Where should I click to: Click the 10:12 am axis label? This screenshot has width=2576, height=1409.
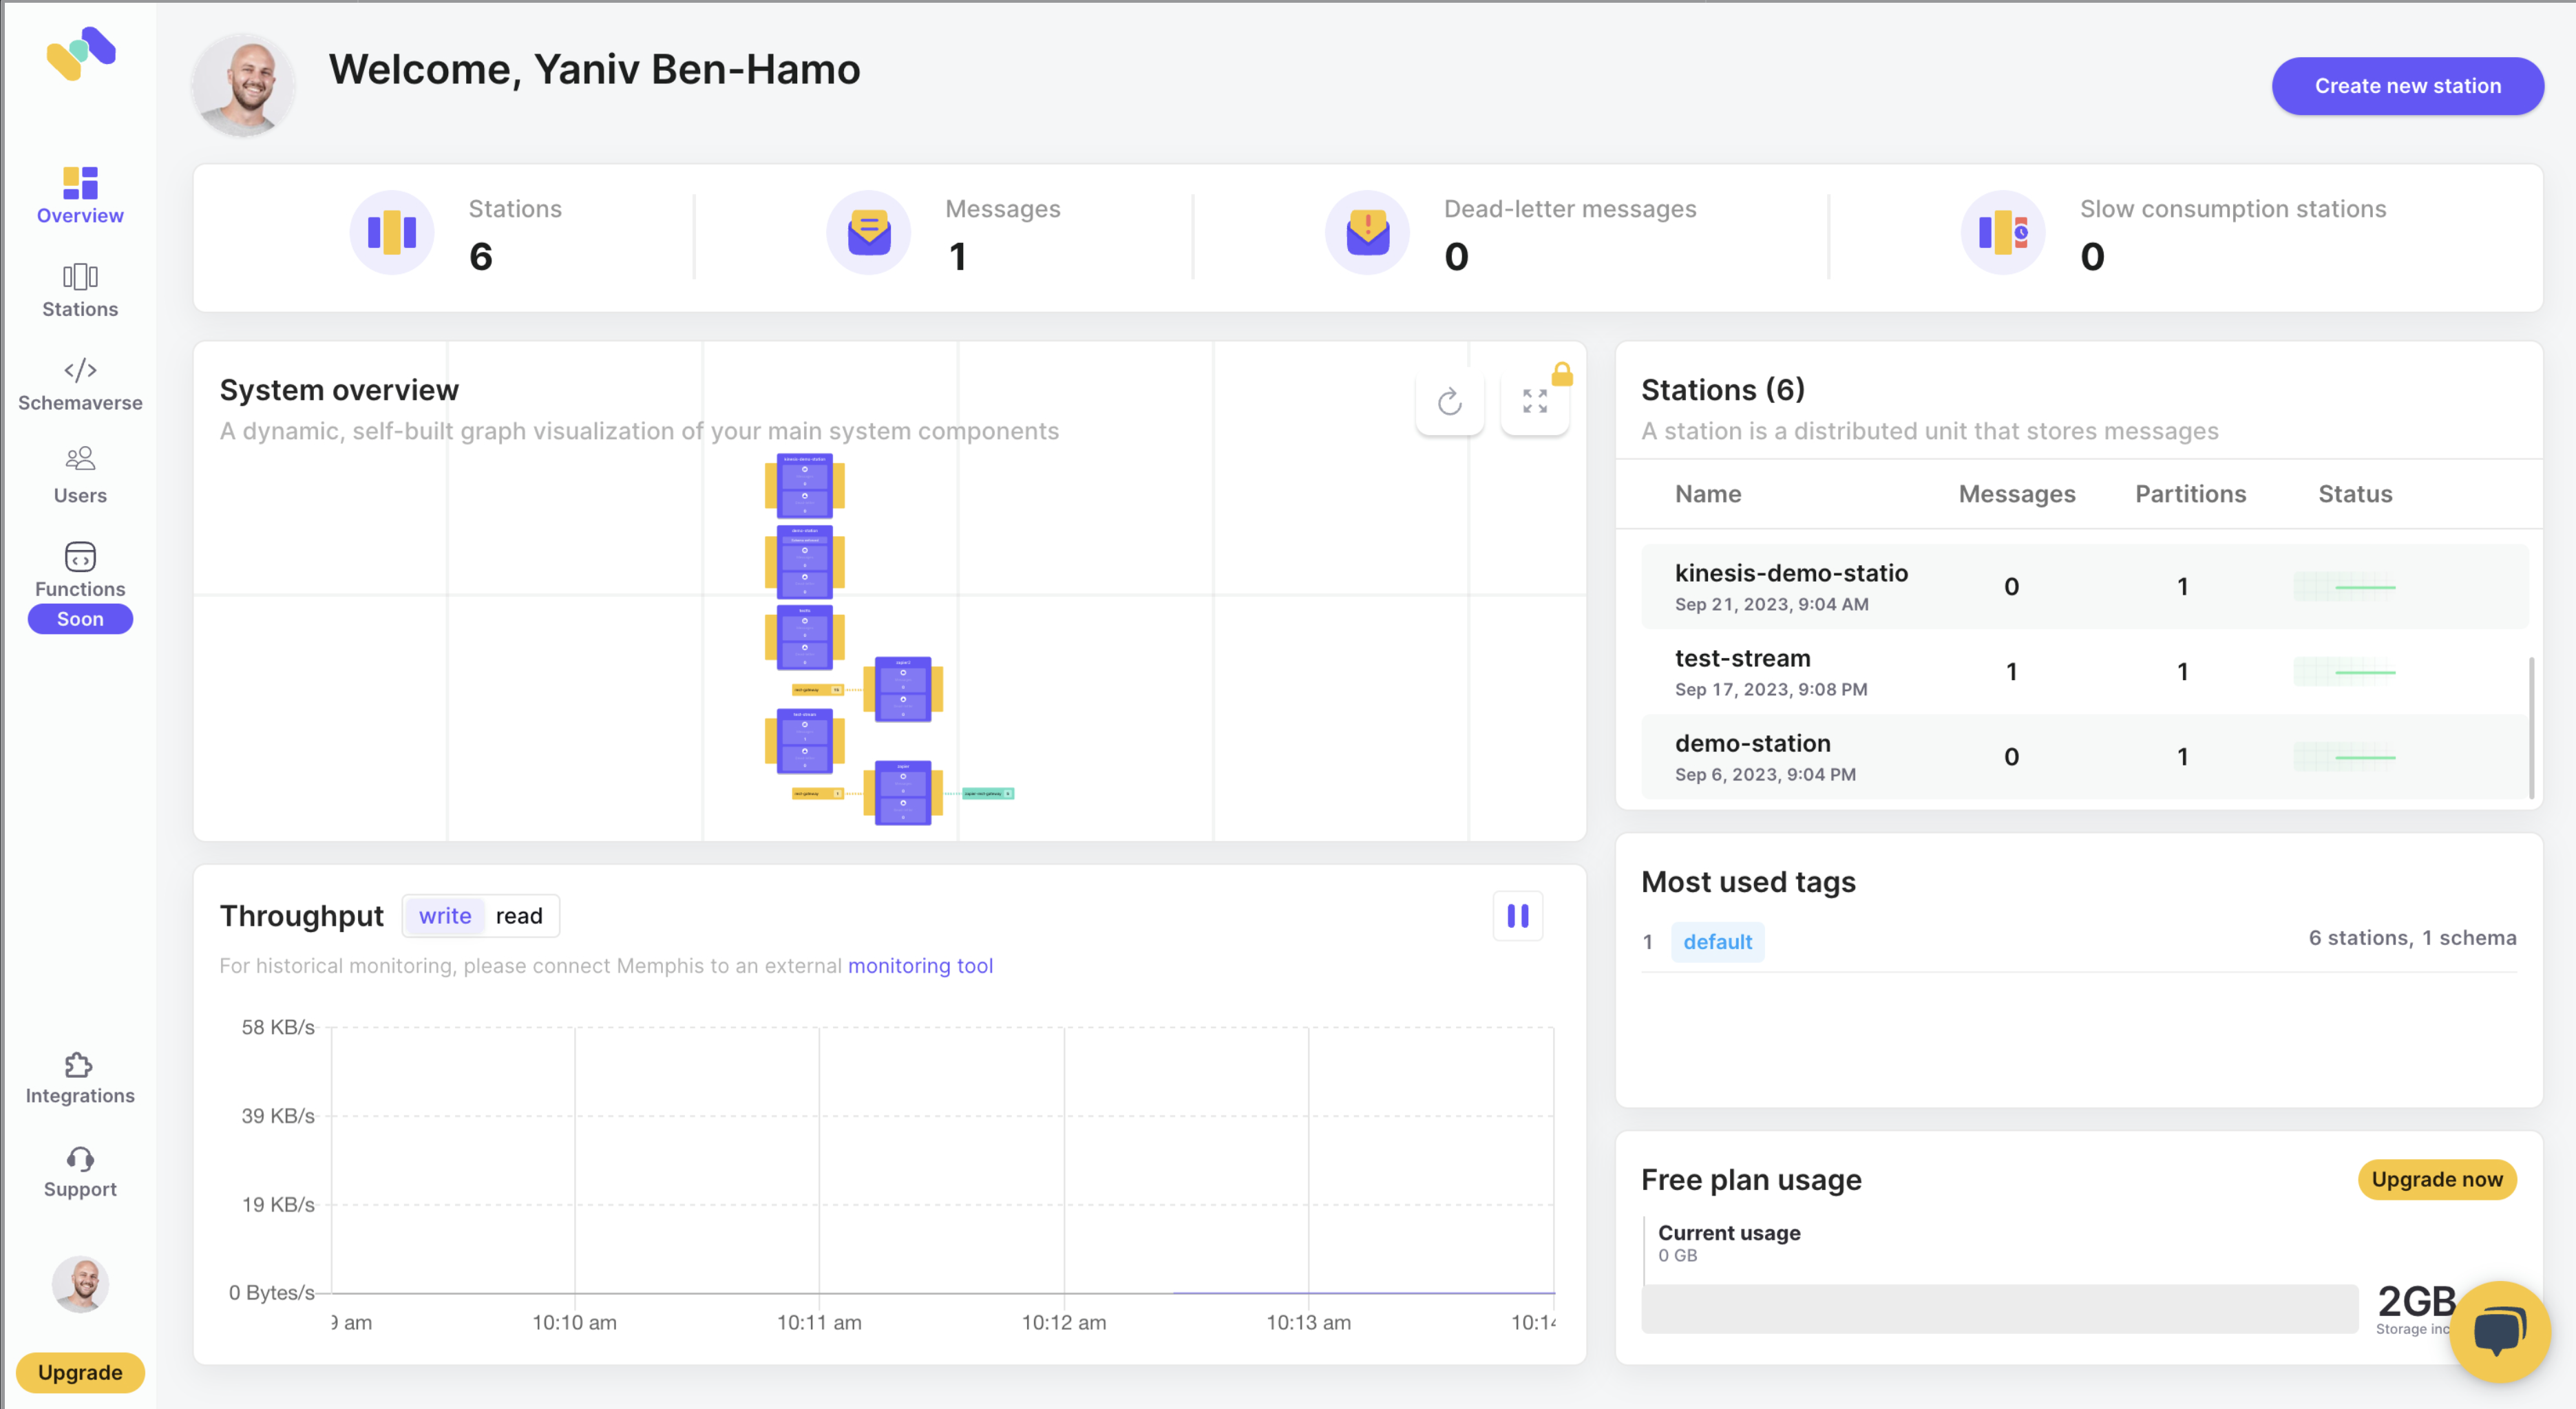pos(1064,1322)
